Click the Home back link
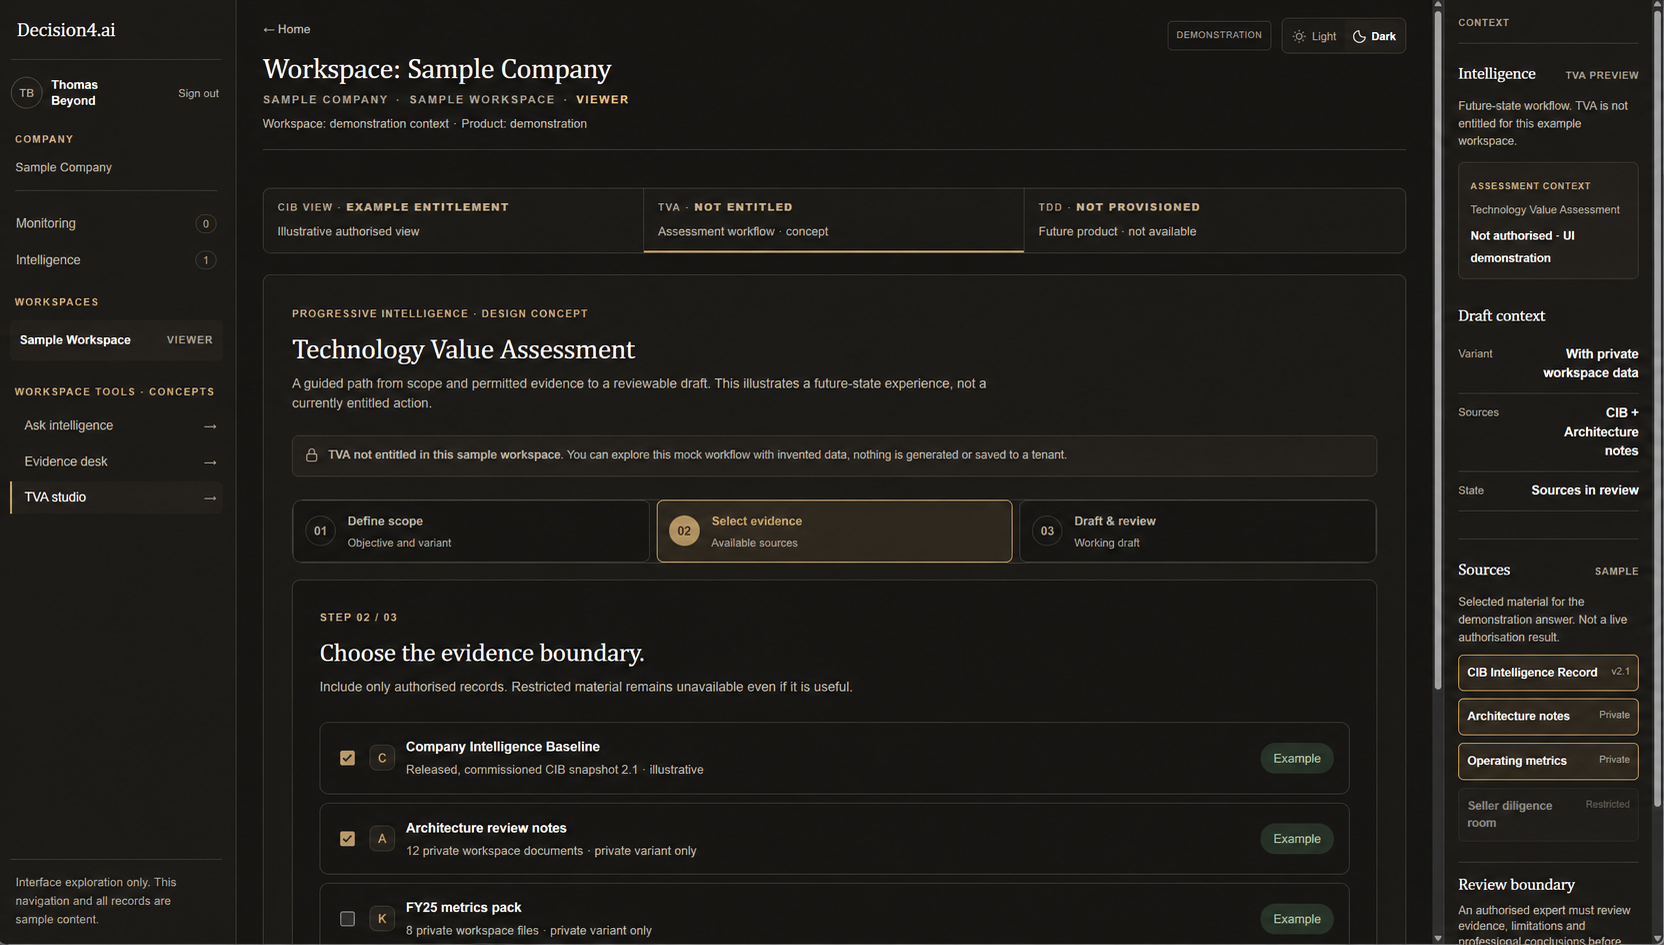Image resolution: width=1664 pixels, height=945 pixels. tap(287, 29)
